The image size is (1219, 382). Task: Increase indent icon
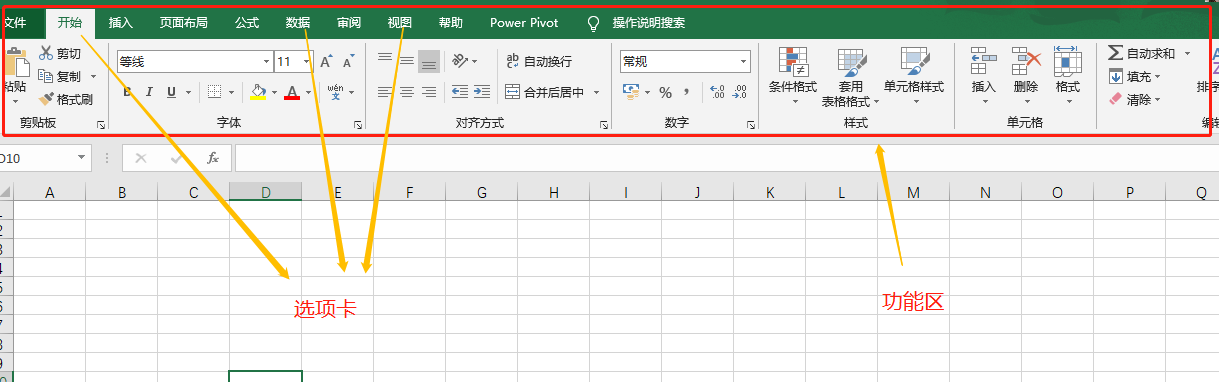pyautogui.click(x=482, y=92)
